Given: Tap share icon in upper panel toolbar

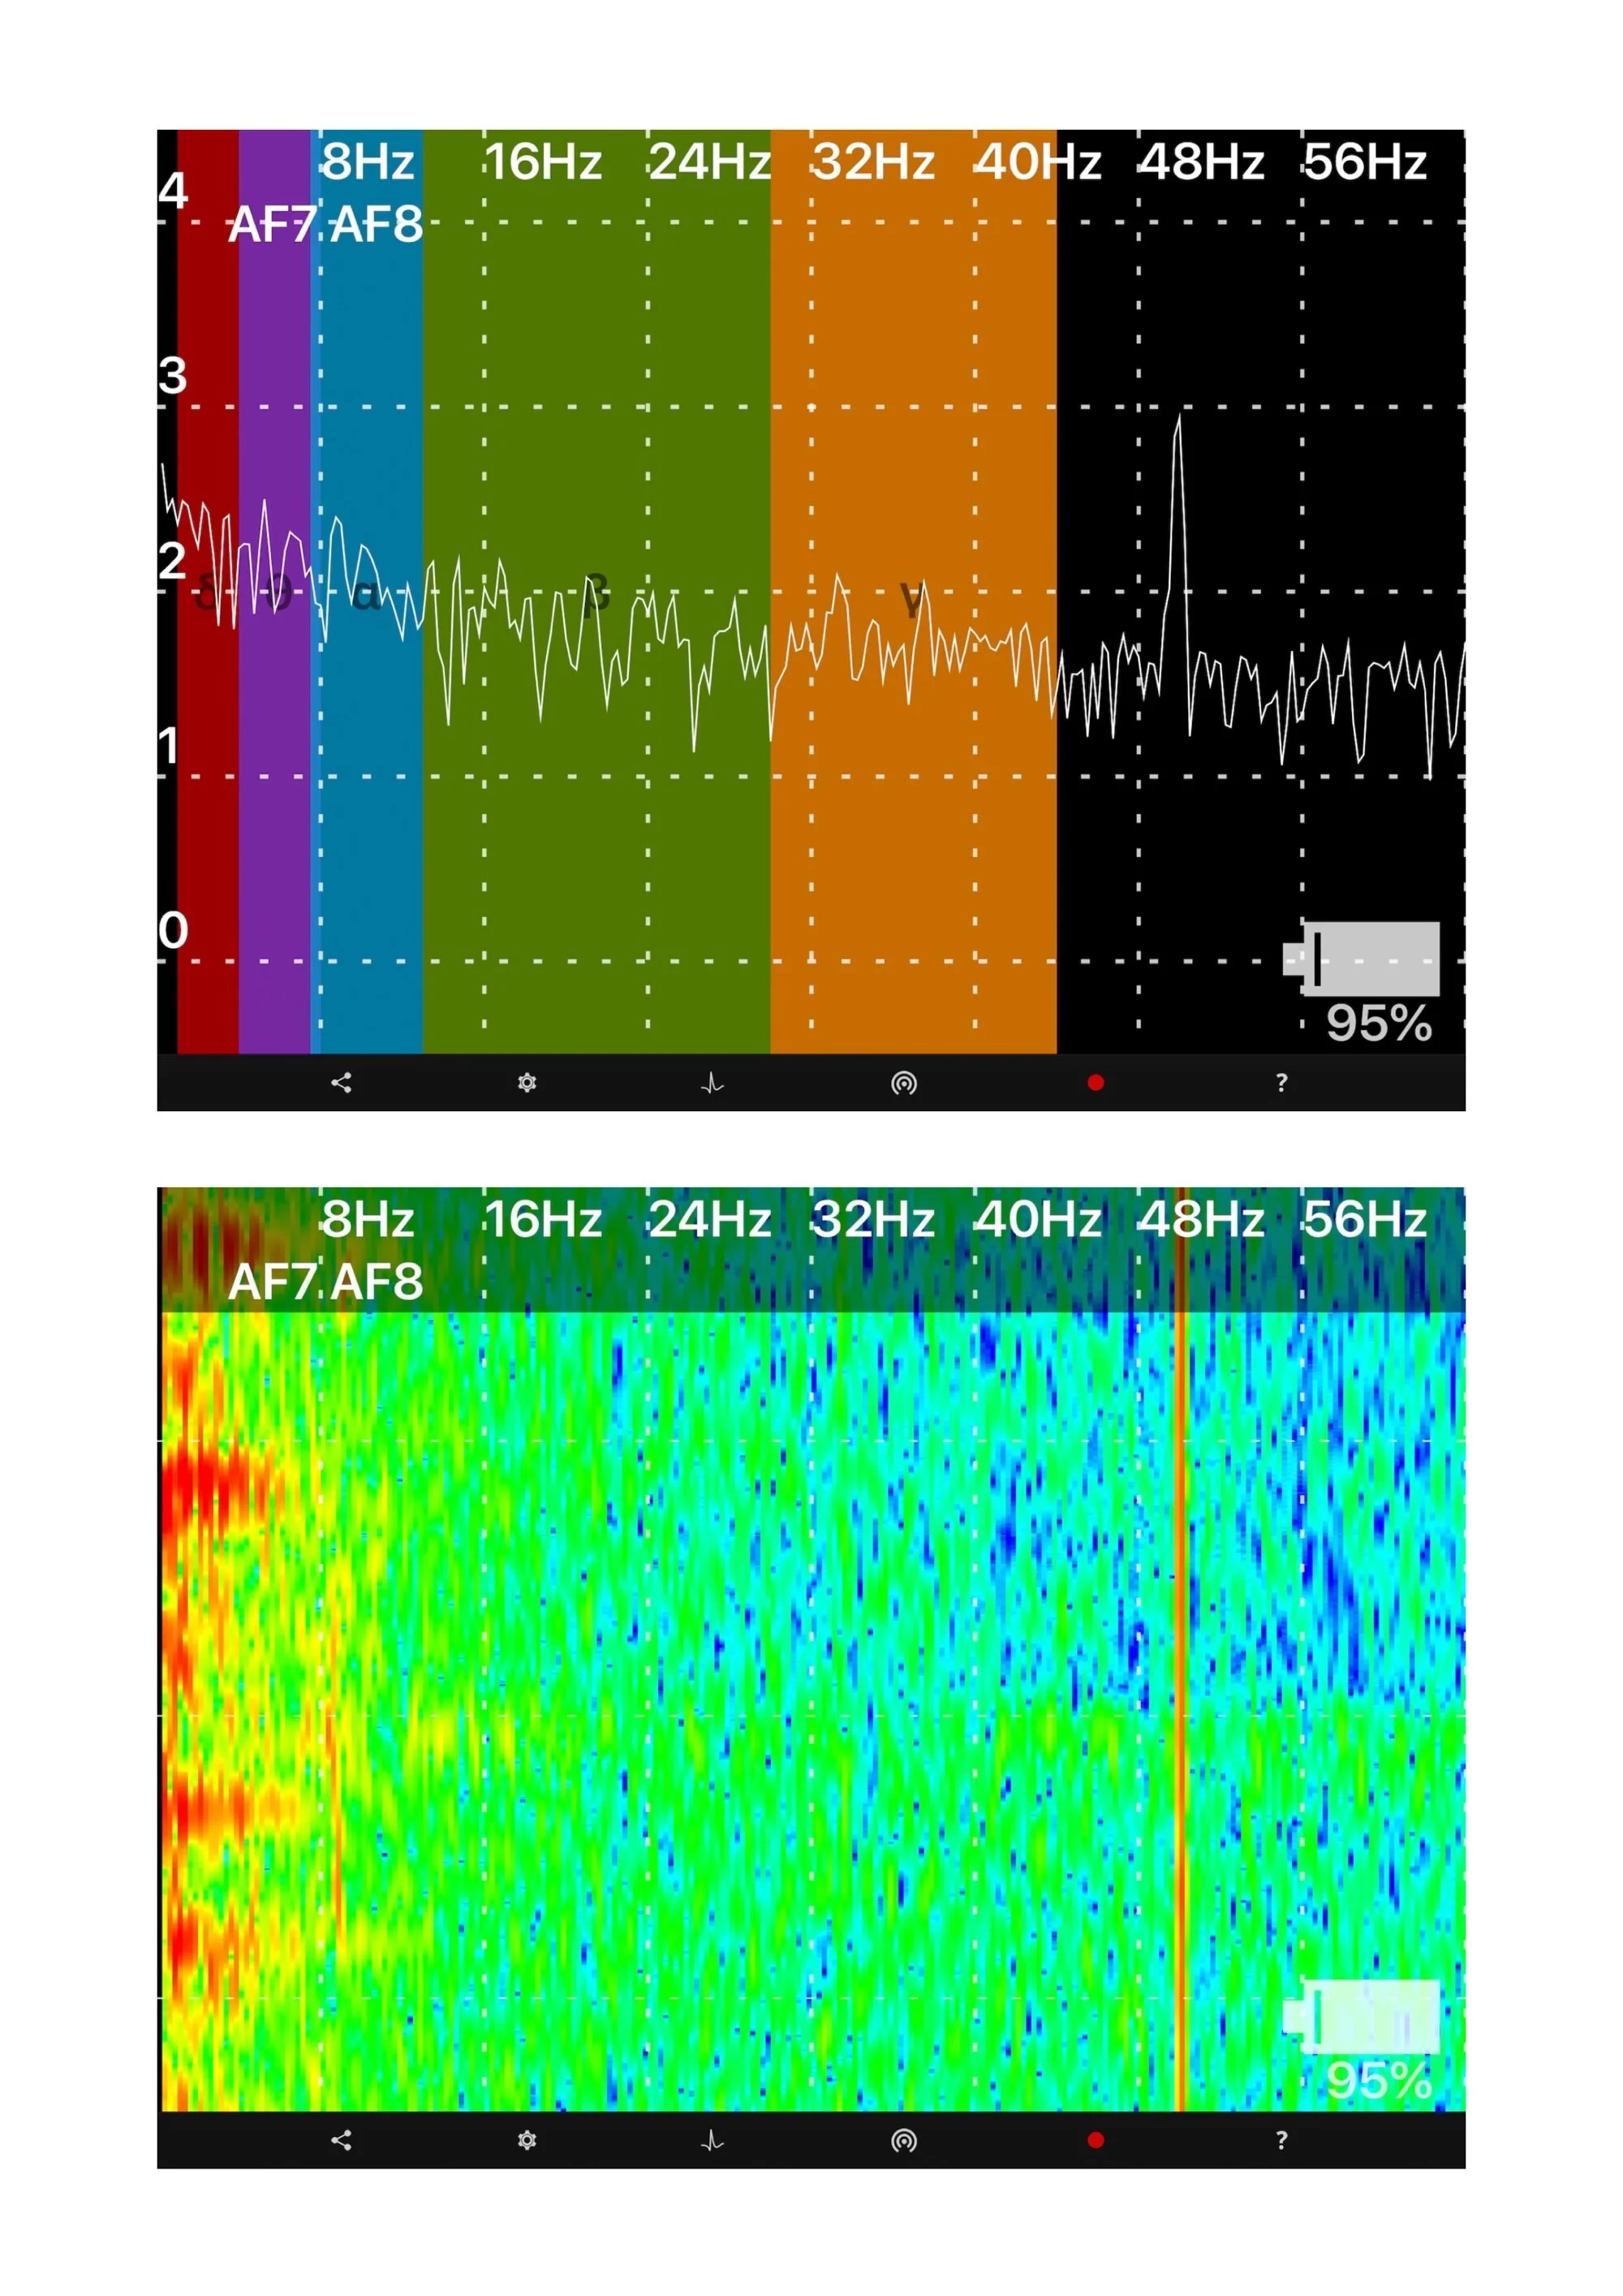Looking at the screenshot, I should tap(341, 1083).
